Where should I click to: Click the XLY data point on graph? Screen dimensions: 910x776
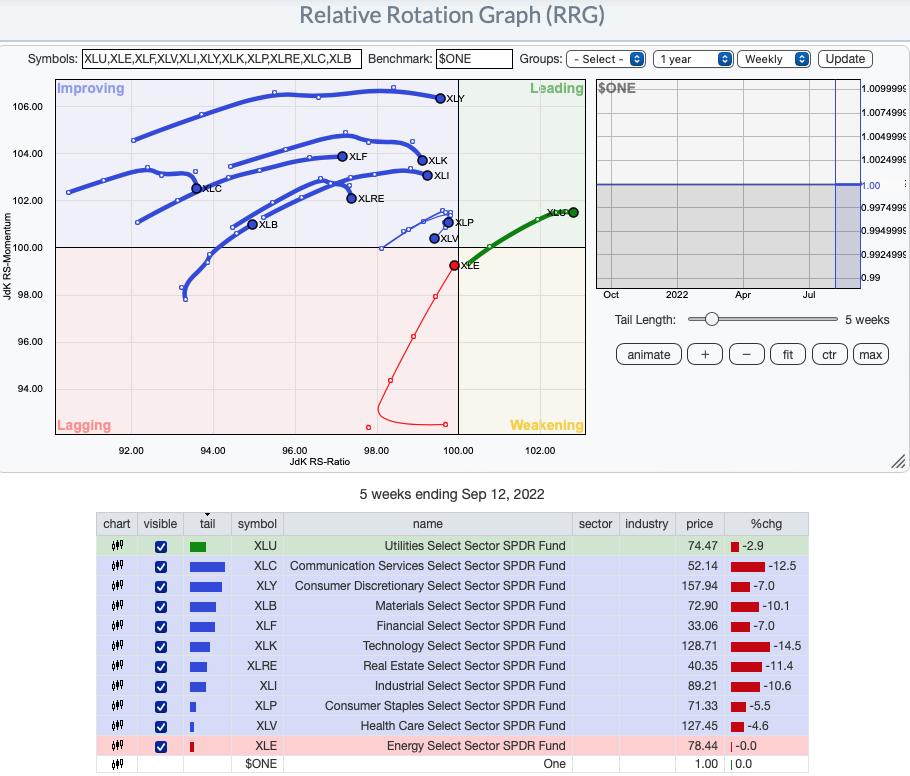pos(441,98)
